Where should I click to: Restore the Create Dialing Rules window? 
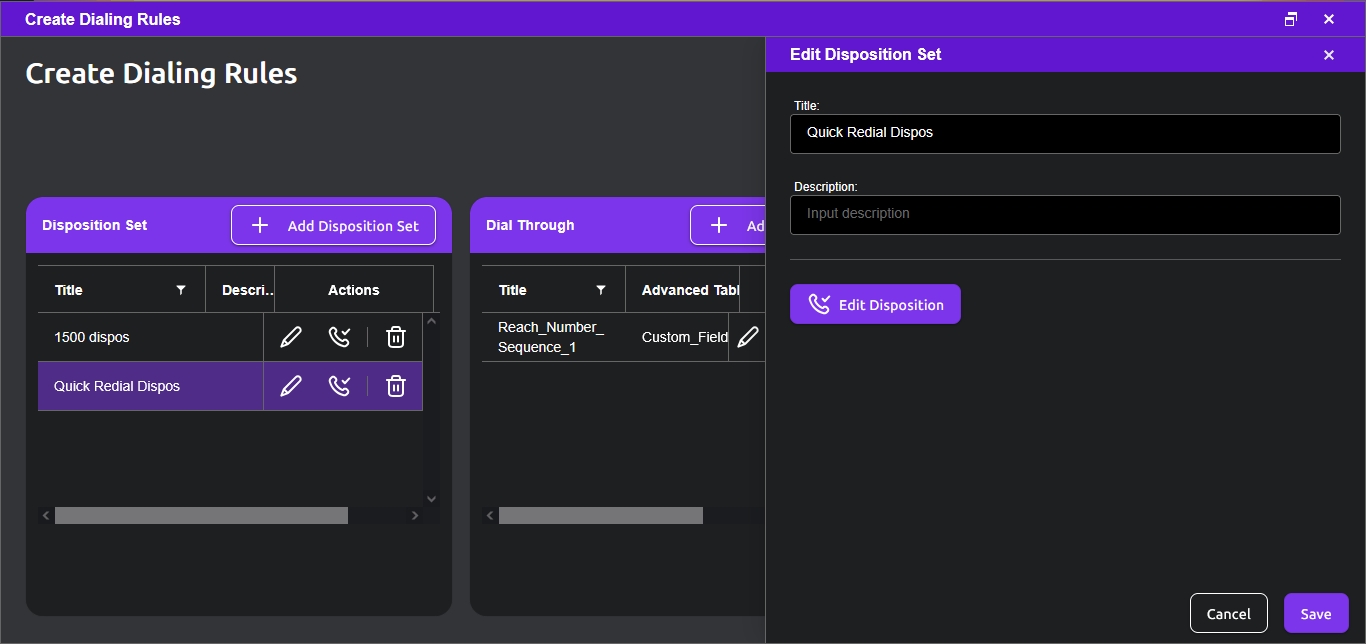point(1291,19)
